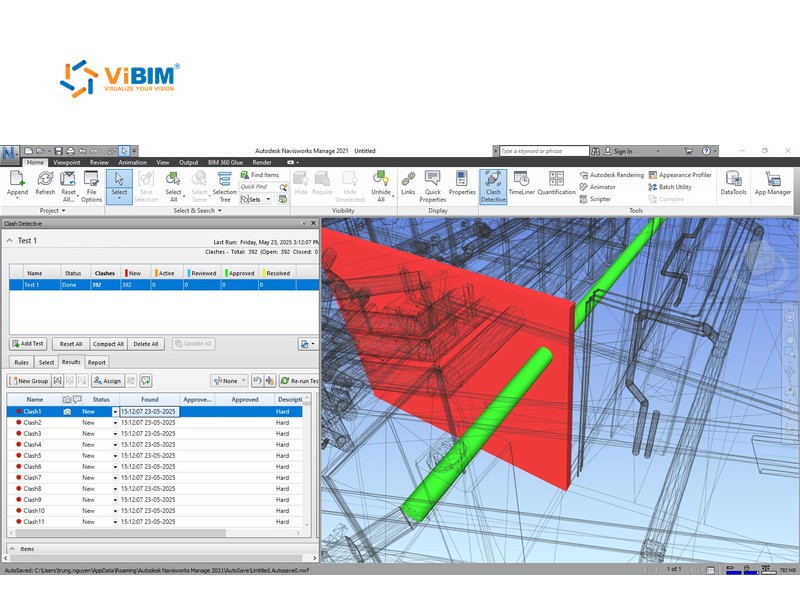Open the Appearance Profiler
The height and width of the screenshot is (600, 800).
point(680,174)
